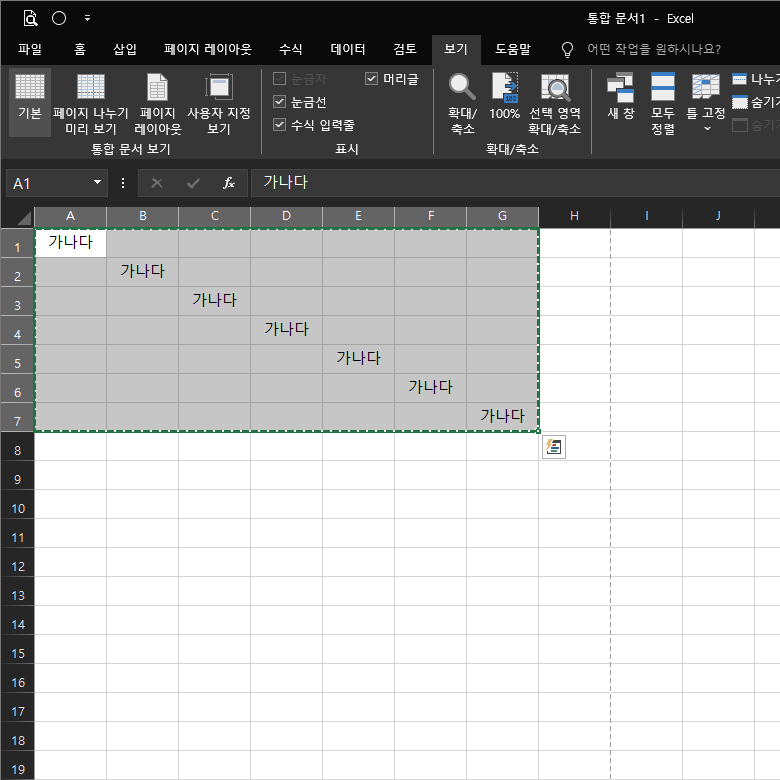Switch to 페이지 나누기 미리 보기
Screen dimensions: 780x780
91,102
